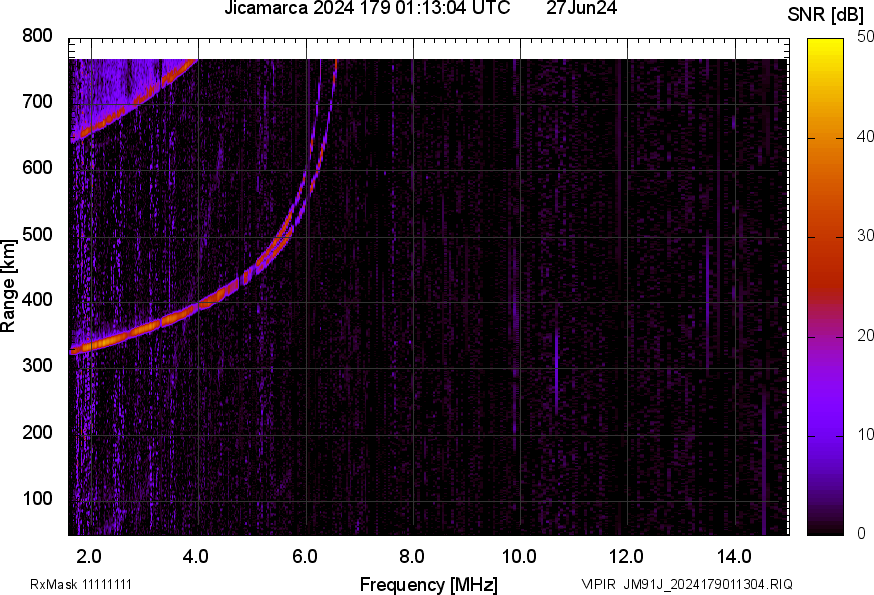Click the 800 range tick label
Image resolution: width=874 pixels, height=595 pixels.
pos(37,36)
